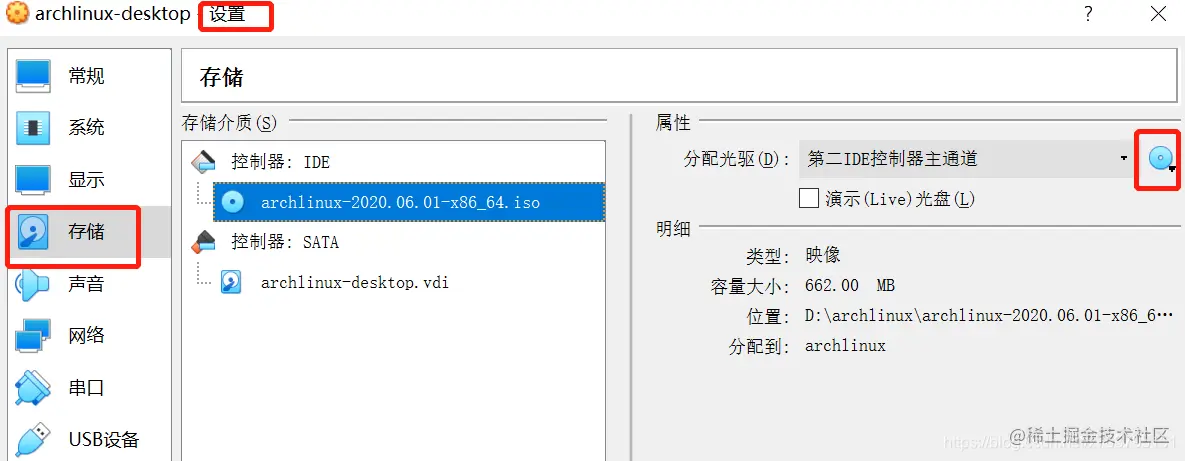Select the 控制器: SATA tree node

tap(286, 243)
